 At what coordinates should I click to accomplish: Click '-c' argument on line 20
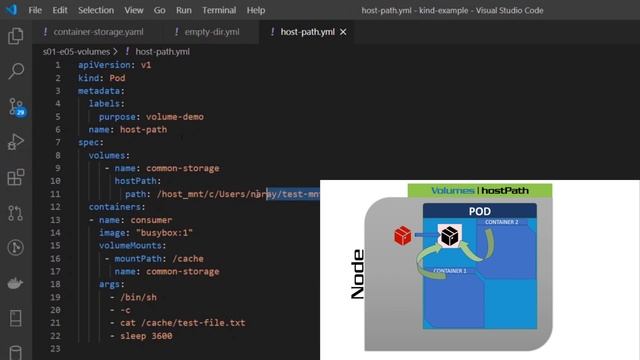click(x=125, y=310)
